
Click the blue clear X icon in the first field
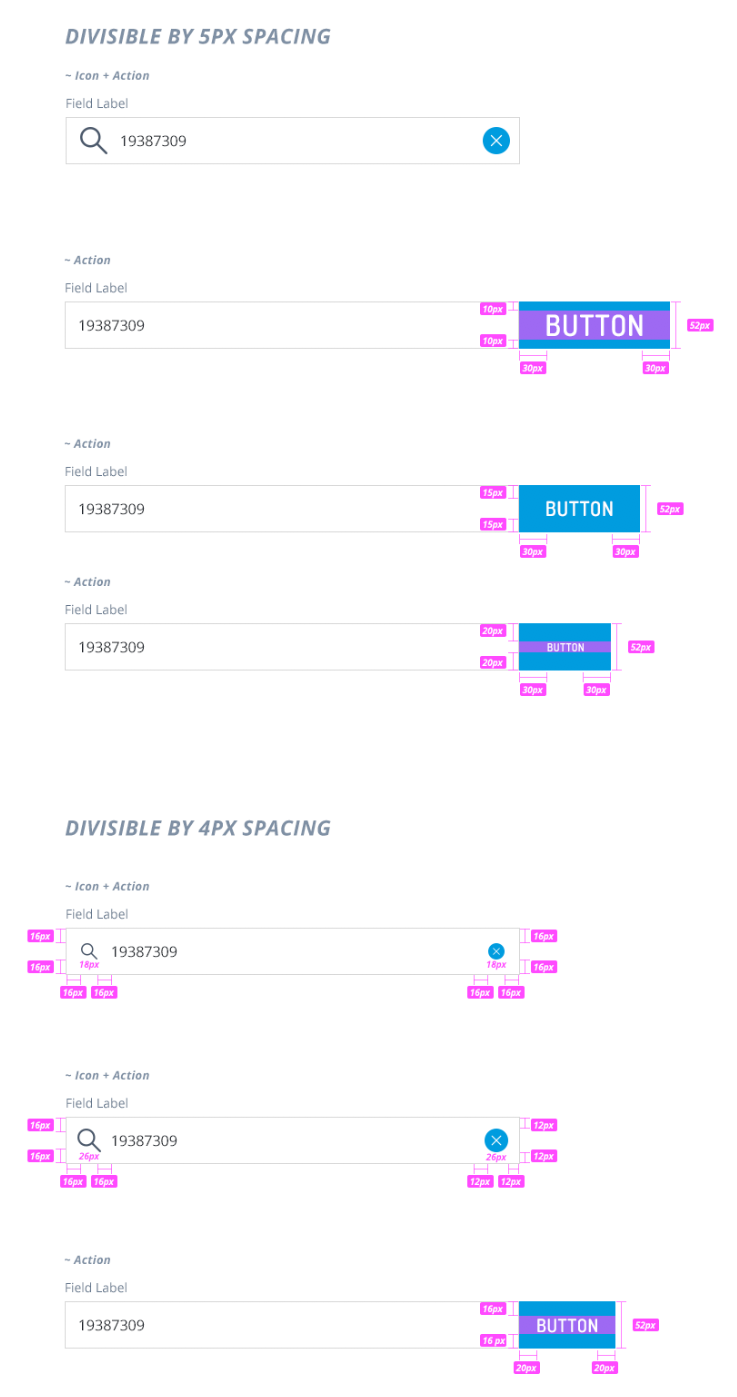coord(496,140)
